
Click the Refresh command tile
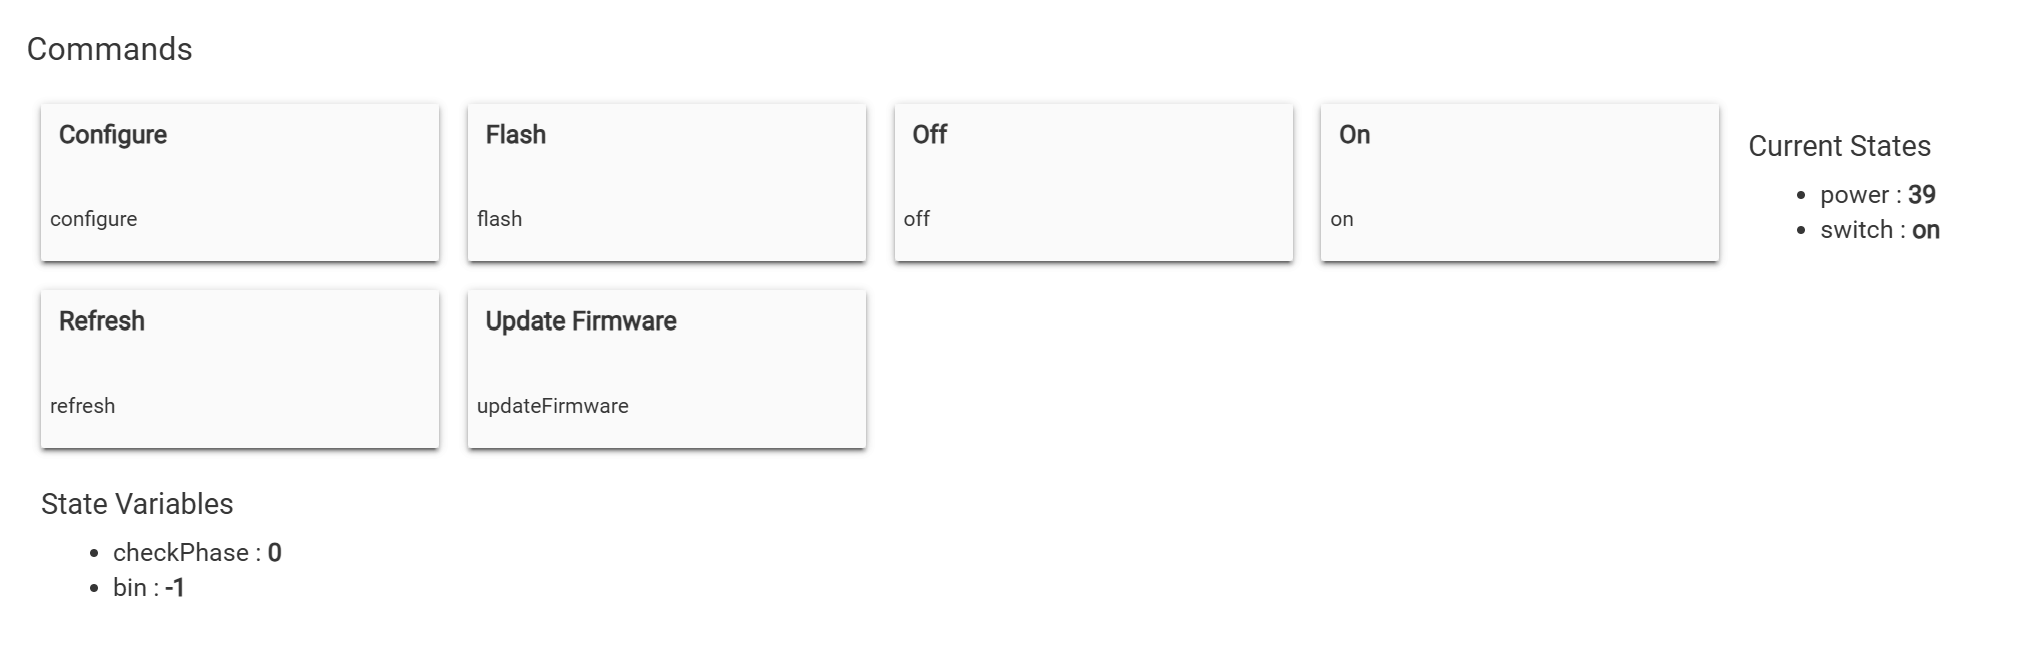click(239, 368)
